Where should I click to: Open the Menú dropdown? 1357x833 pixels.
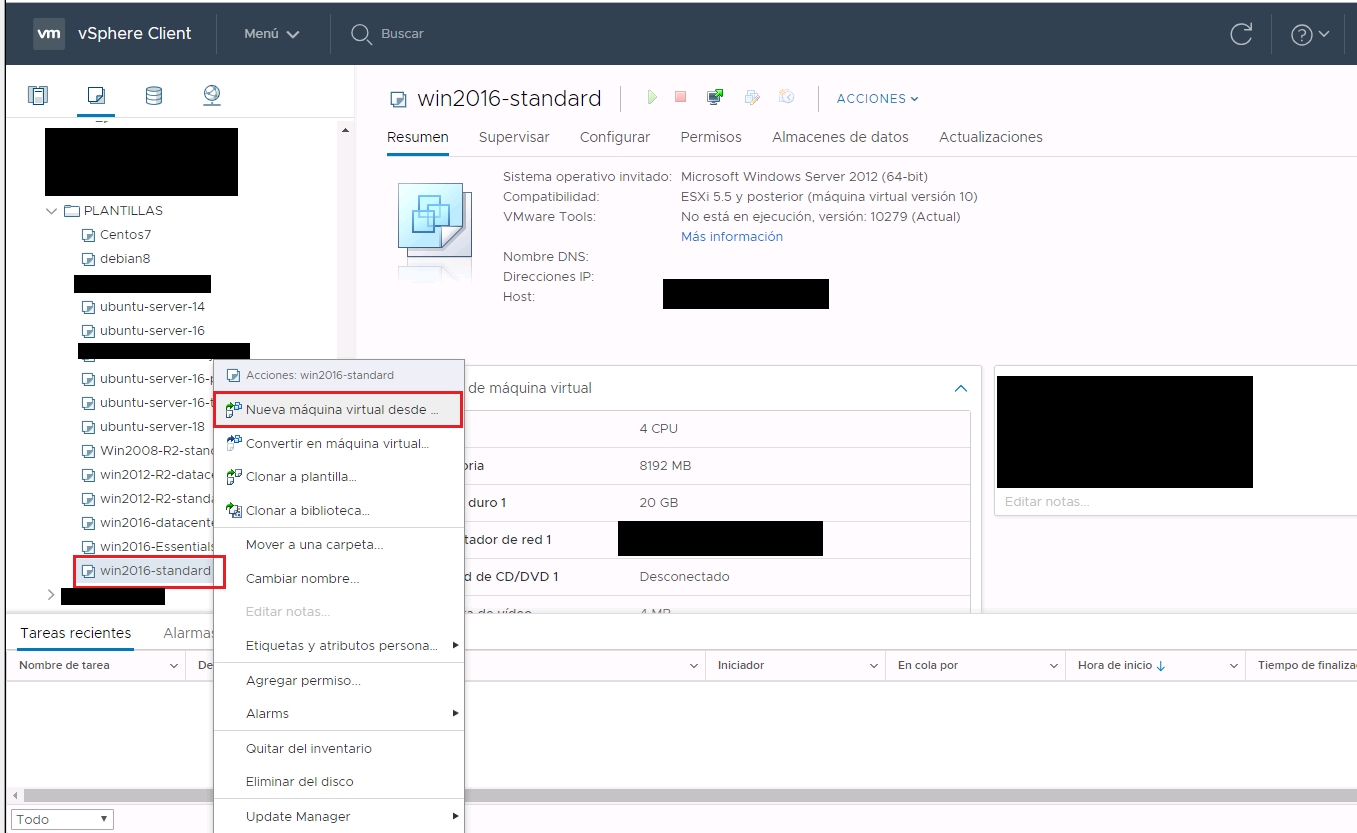pyautogui.click(x=272, y=34)
